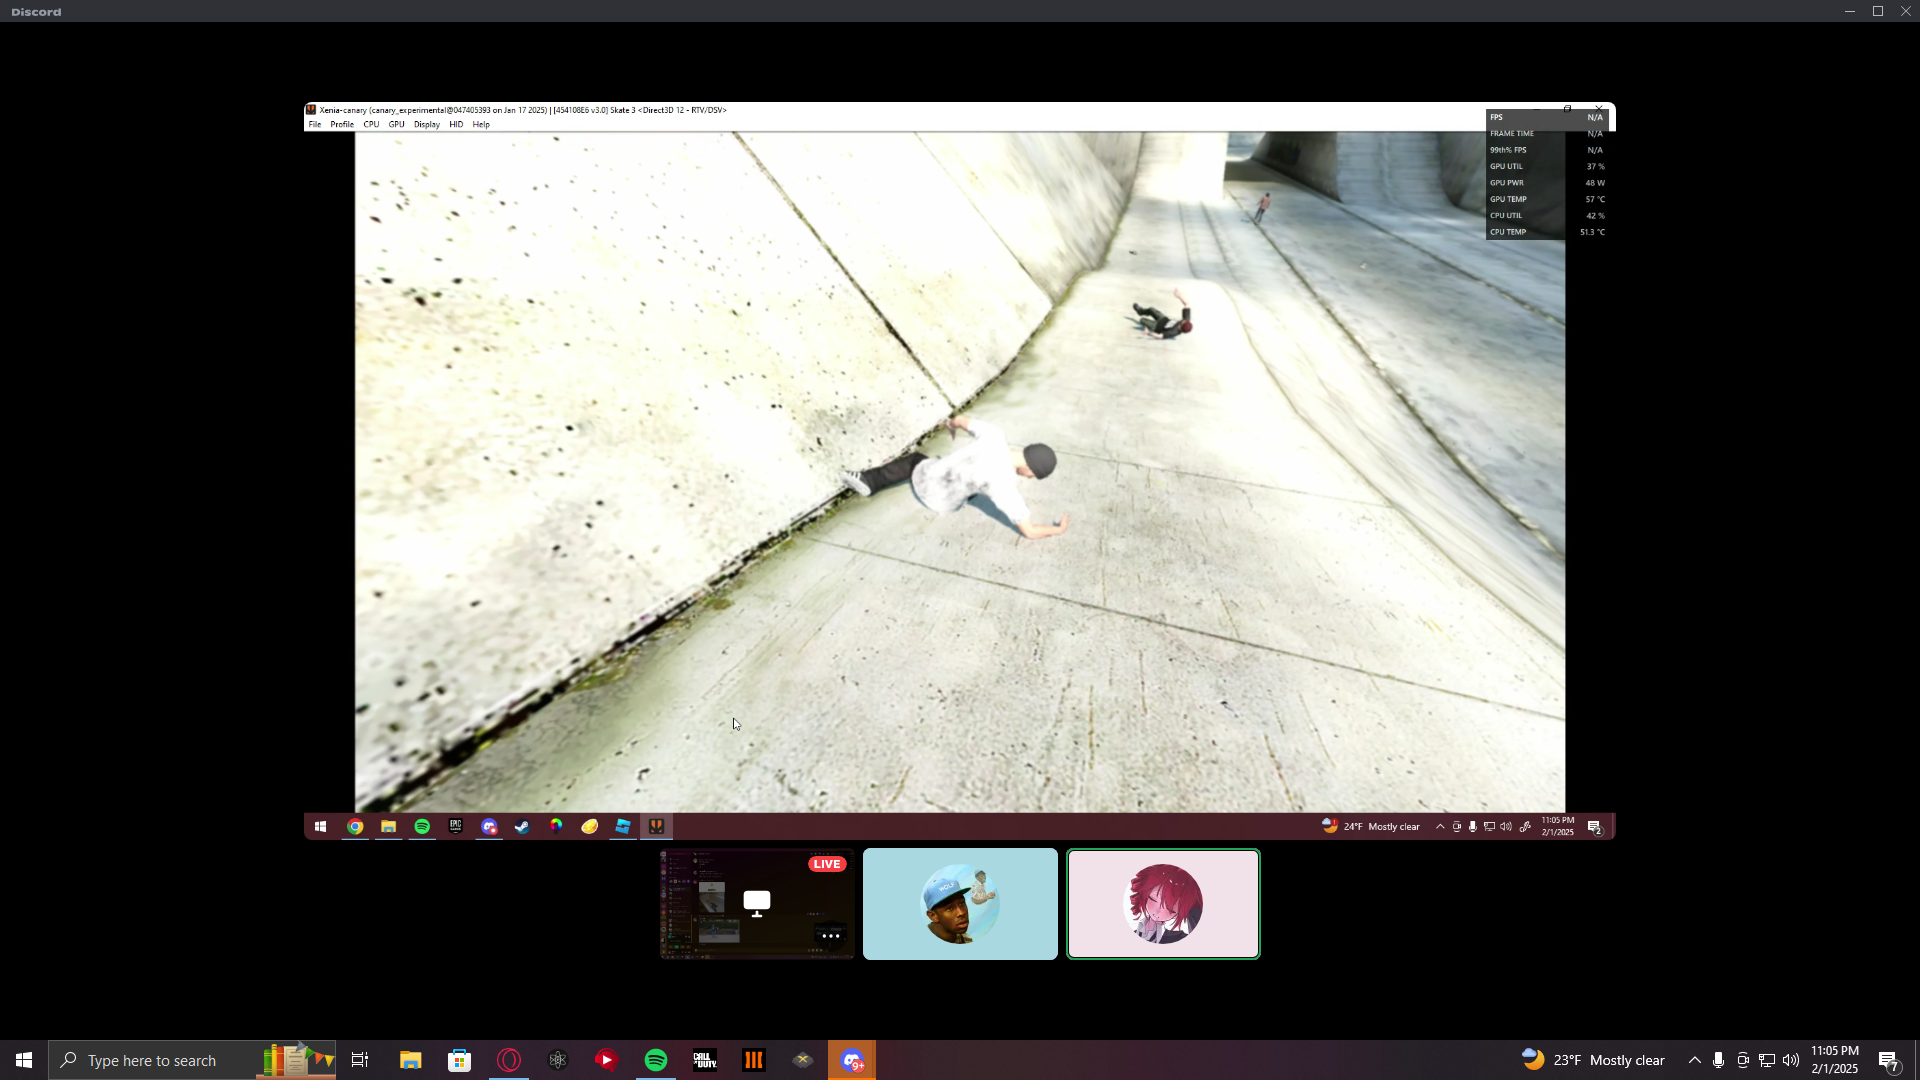
Task: Open the atom-shaped app in taskbar
Action: coord(558,1060)
